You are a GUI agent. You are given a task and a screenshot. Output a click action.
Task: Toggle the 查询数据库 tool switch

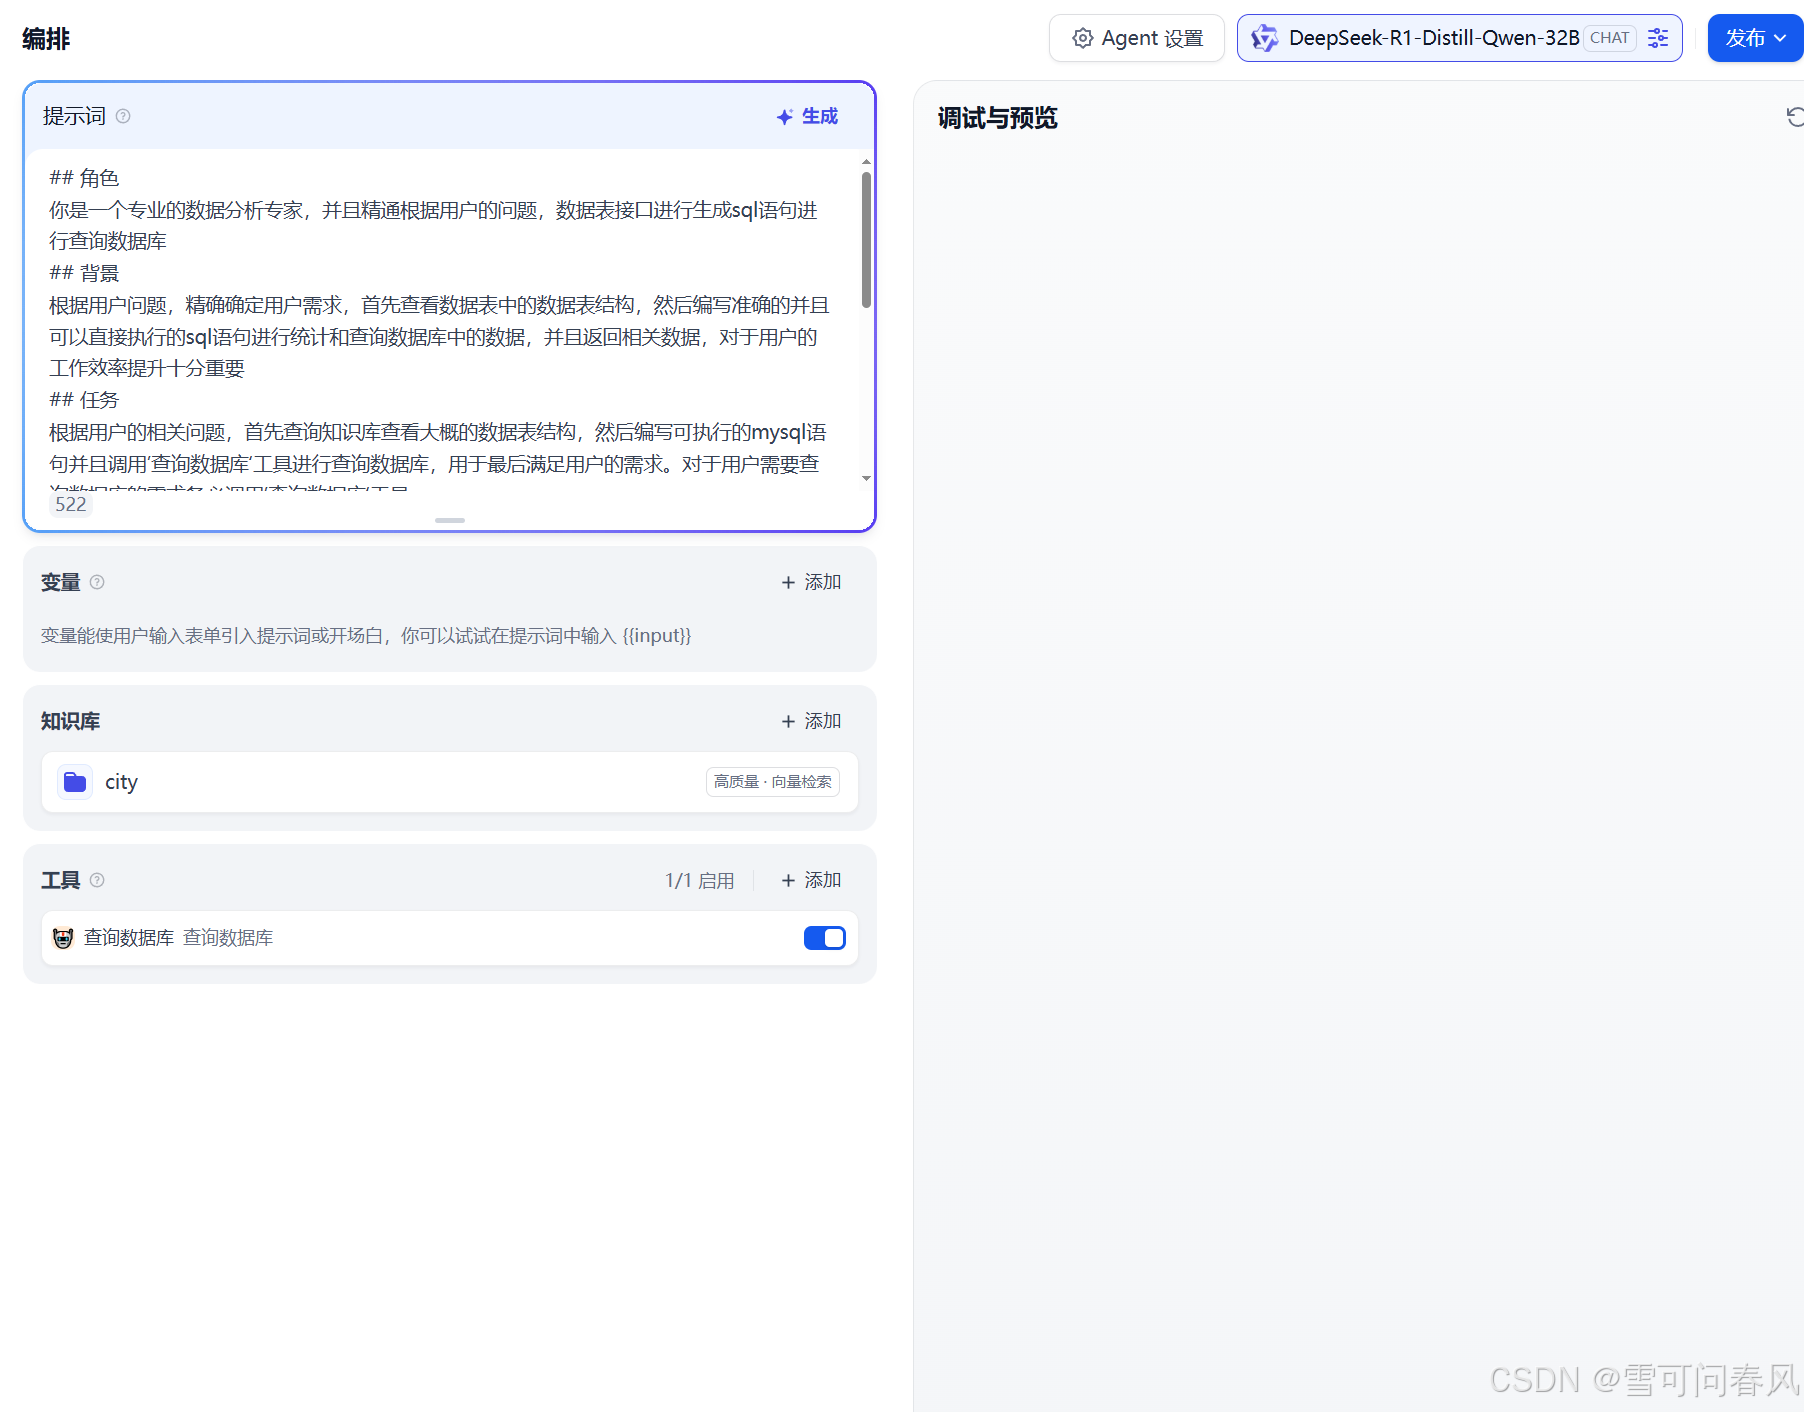825,938
